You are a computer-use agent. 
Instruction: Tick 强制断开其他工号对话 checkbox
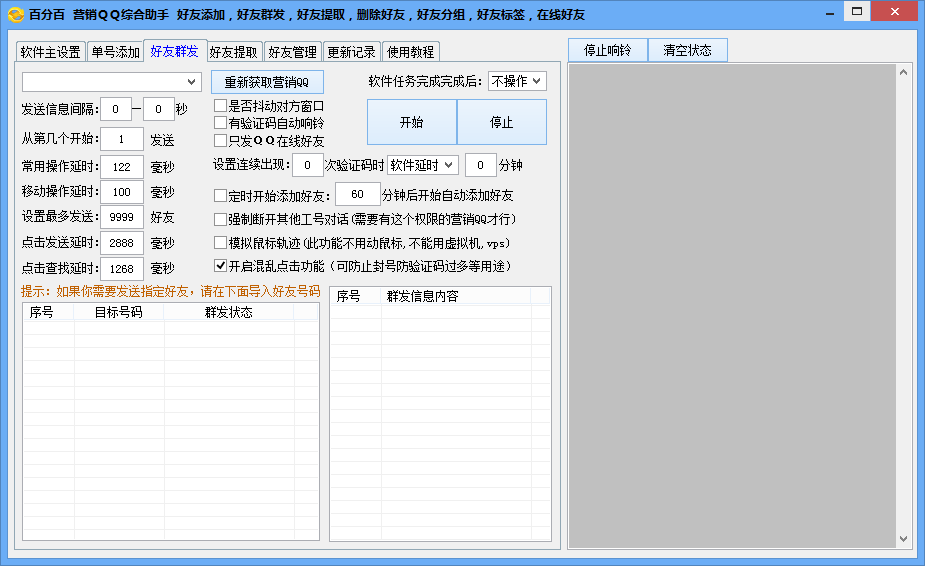220,220
